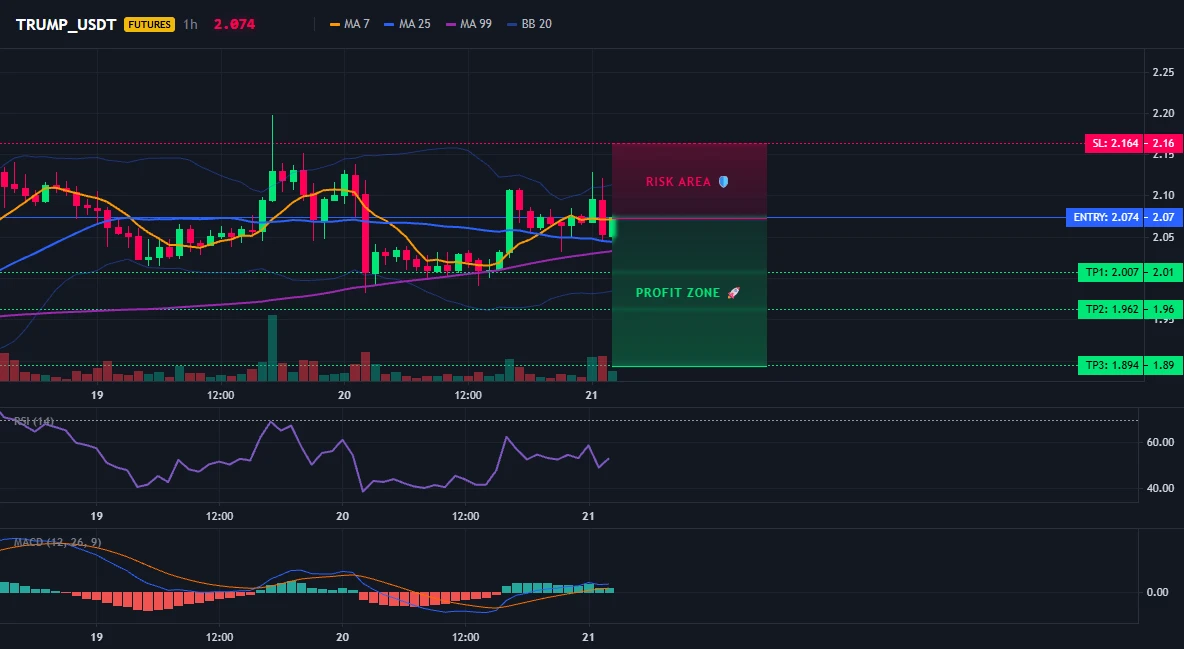Click the SL: 2.164 stop loss label
Image resolution: width=1184 pixels, height=649 pixels.
(x=1114, y=143)
